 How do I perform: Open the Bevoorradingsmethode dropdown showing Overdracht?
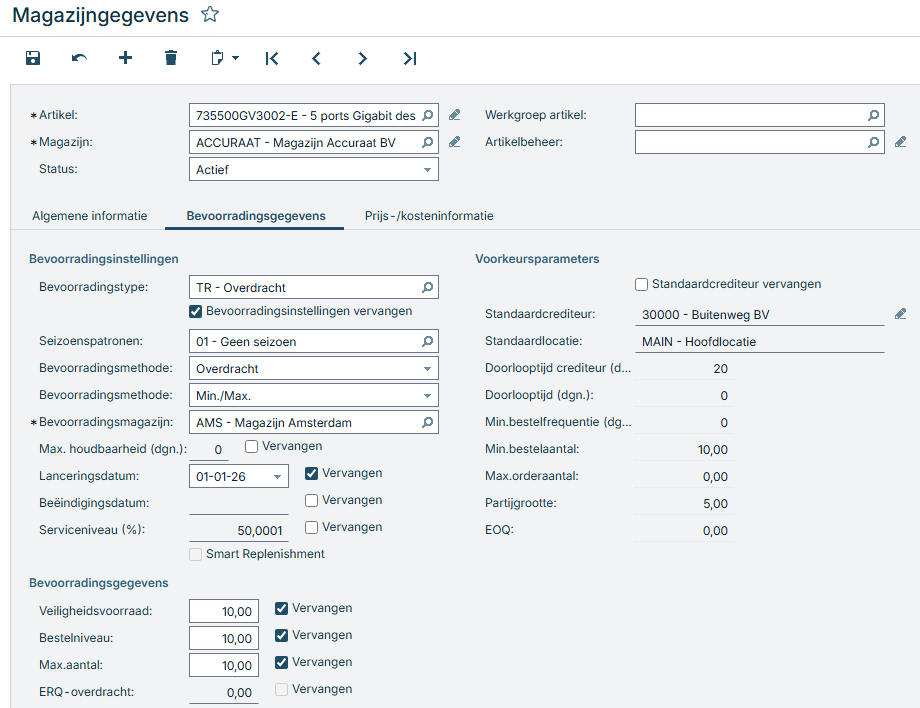coord(427,368)
